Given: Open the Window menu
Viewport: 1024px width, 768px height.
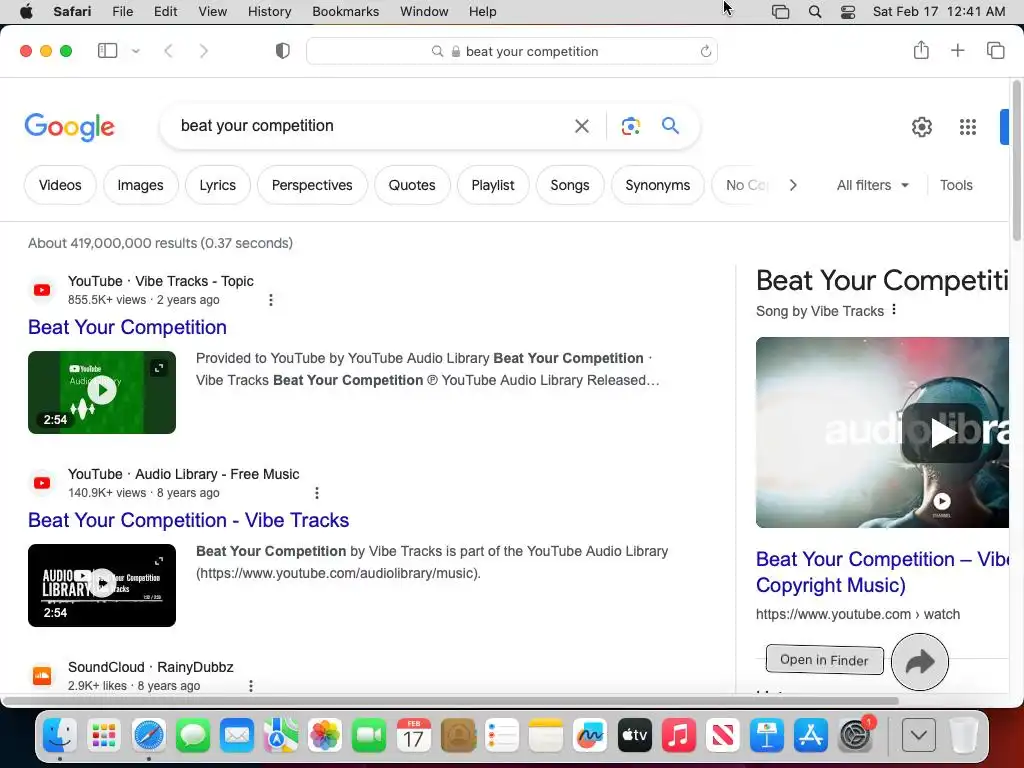Looking at the screenshot, I should (424, 11).
